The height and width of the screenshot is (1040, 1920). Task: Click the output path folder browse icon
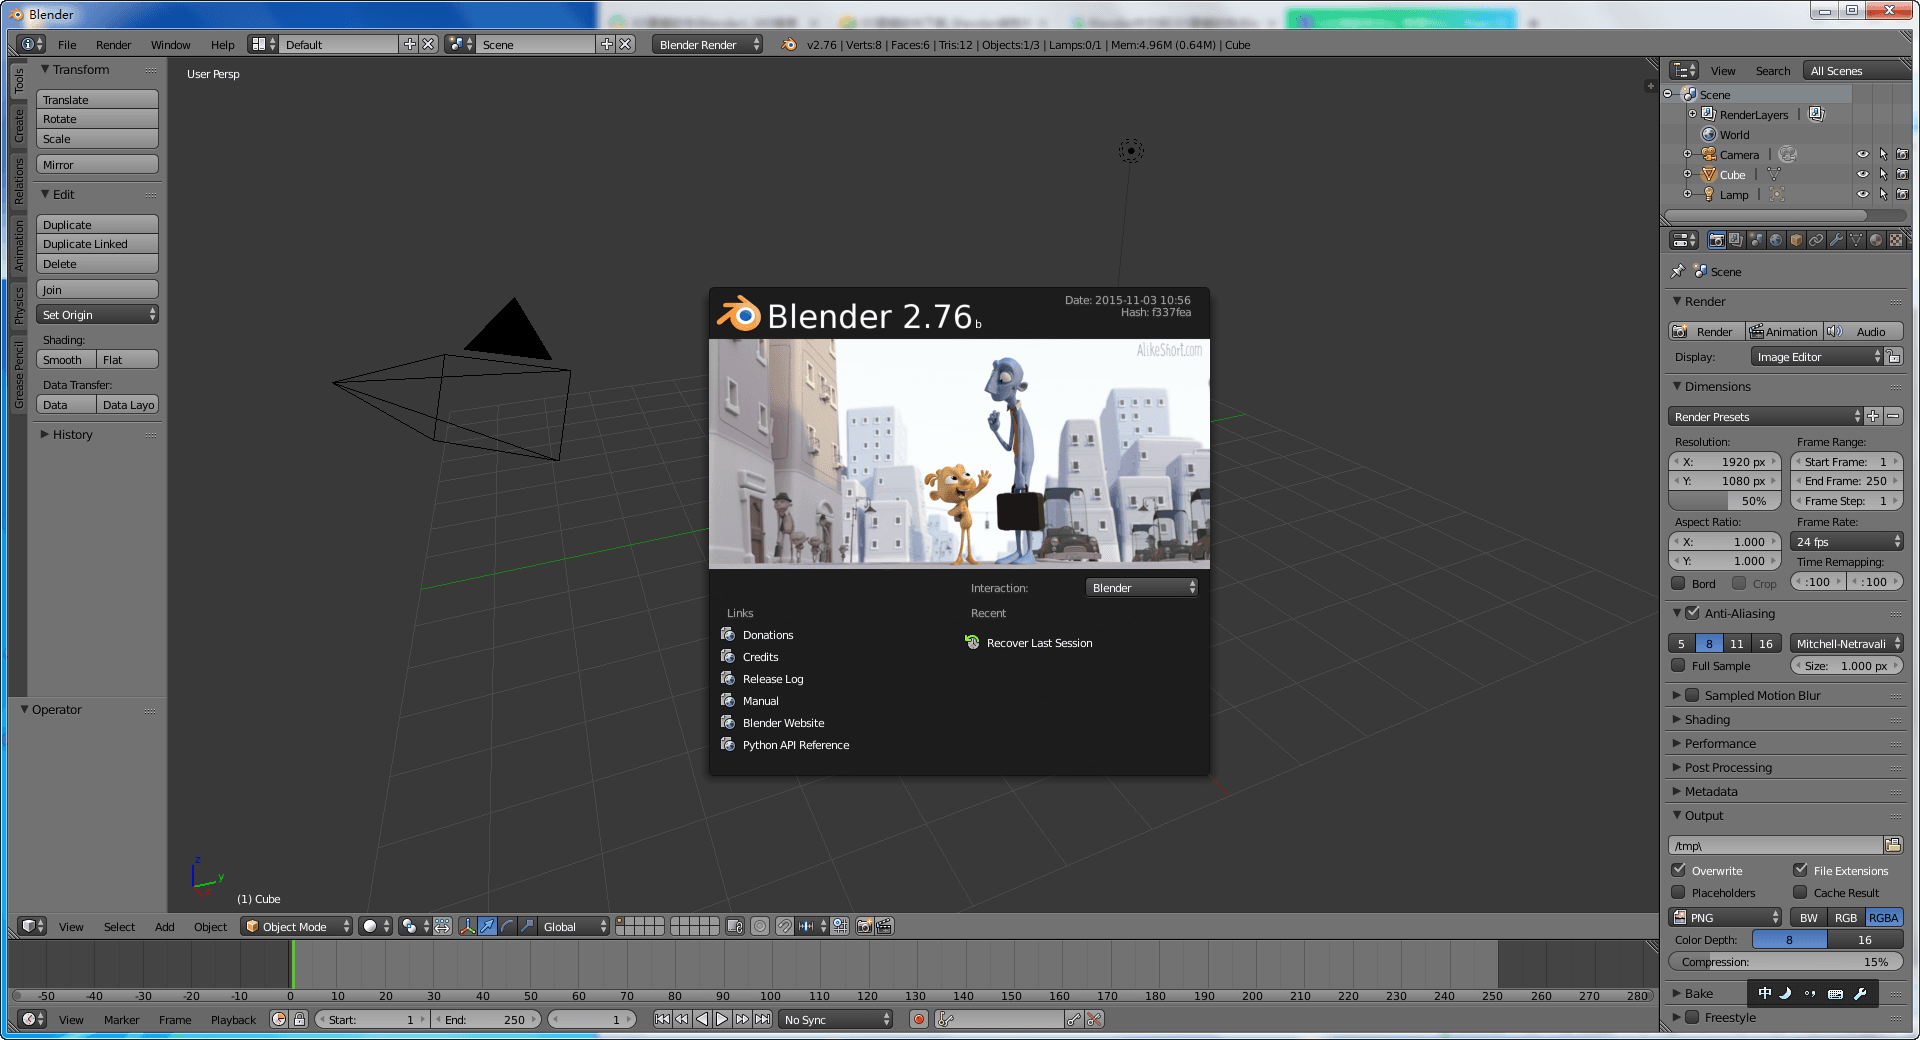point(1893,845)
